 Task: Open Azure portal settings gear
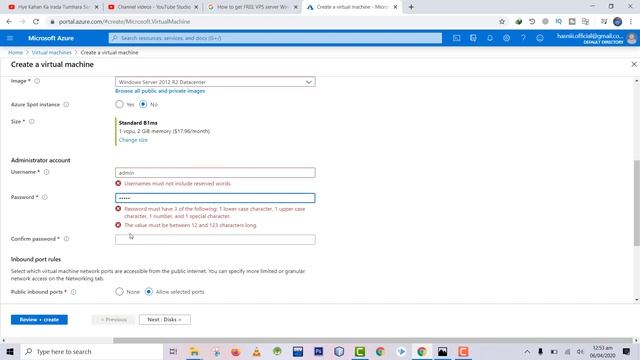[x=507, y=38]
